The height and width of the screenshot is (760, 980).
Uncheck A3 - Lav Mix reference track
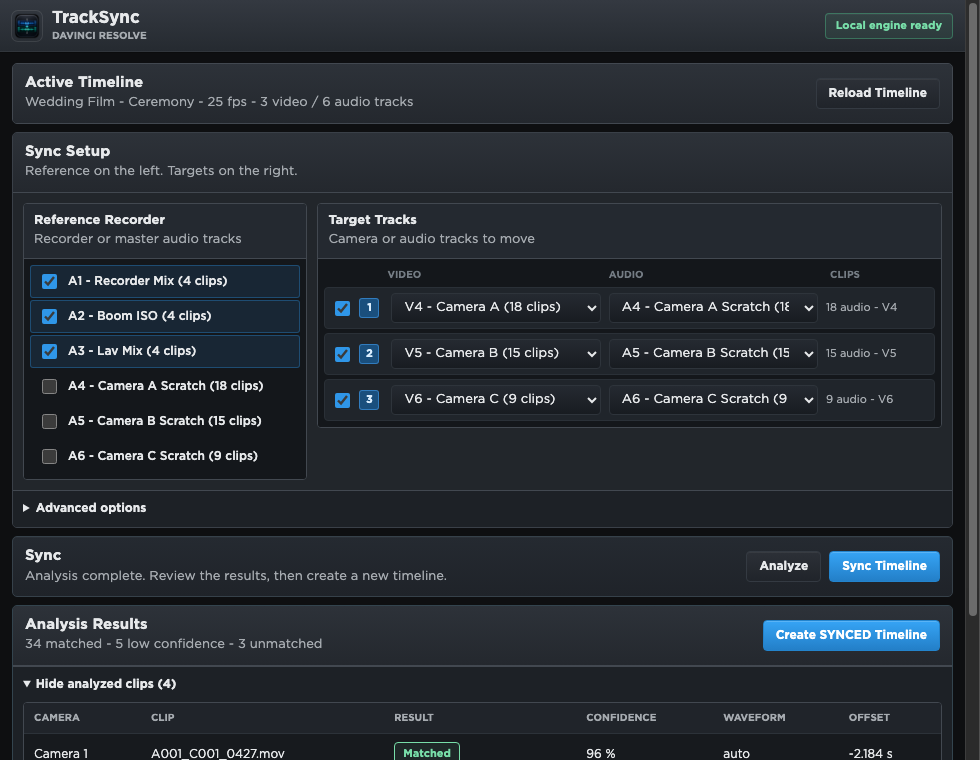(x=49, y=351)
